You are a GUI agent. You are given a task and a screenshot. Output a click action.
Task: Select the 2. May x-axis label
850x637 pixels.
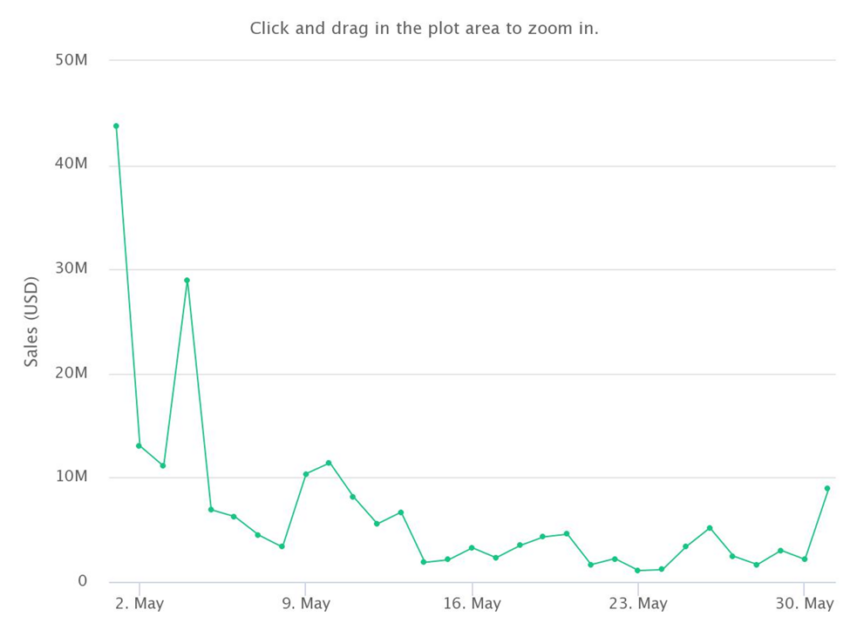pyautogui.click(x=139, y=603)
